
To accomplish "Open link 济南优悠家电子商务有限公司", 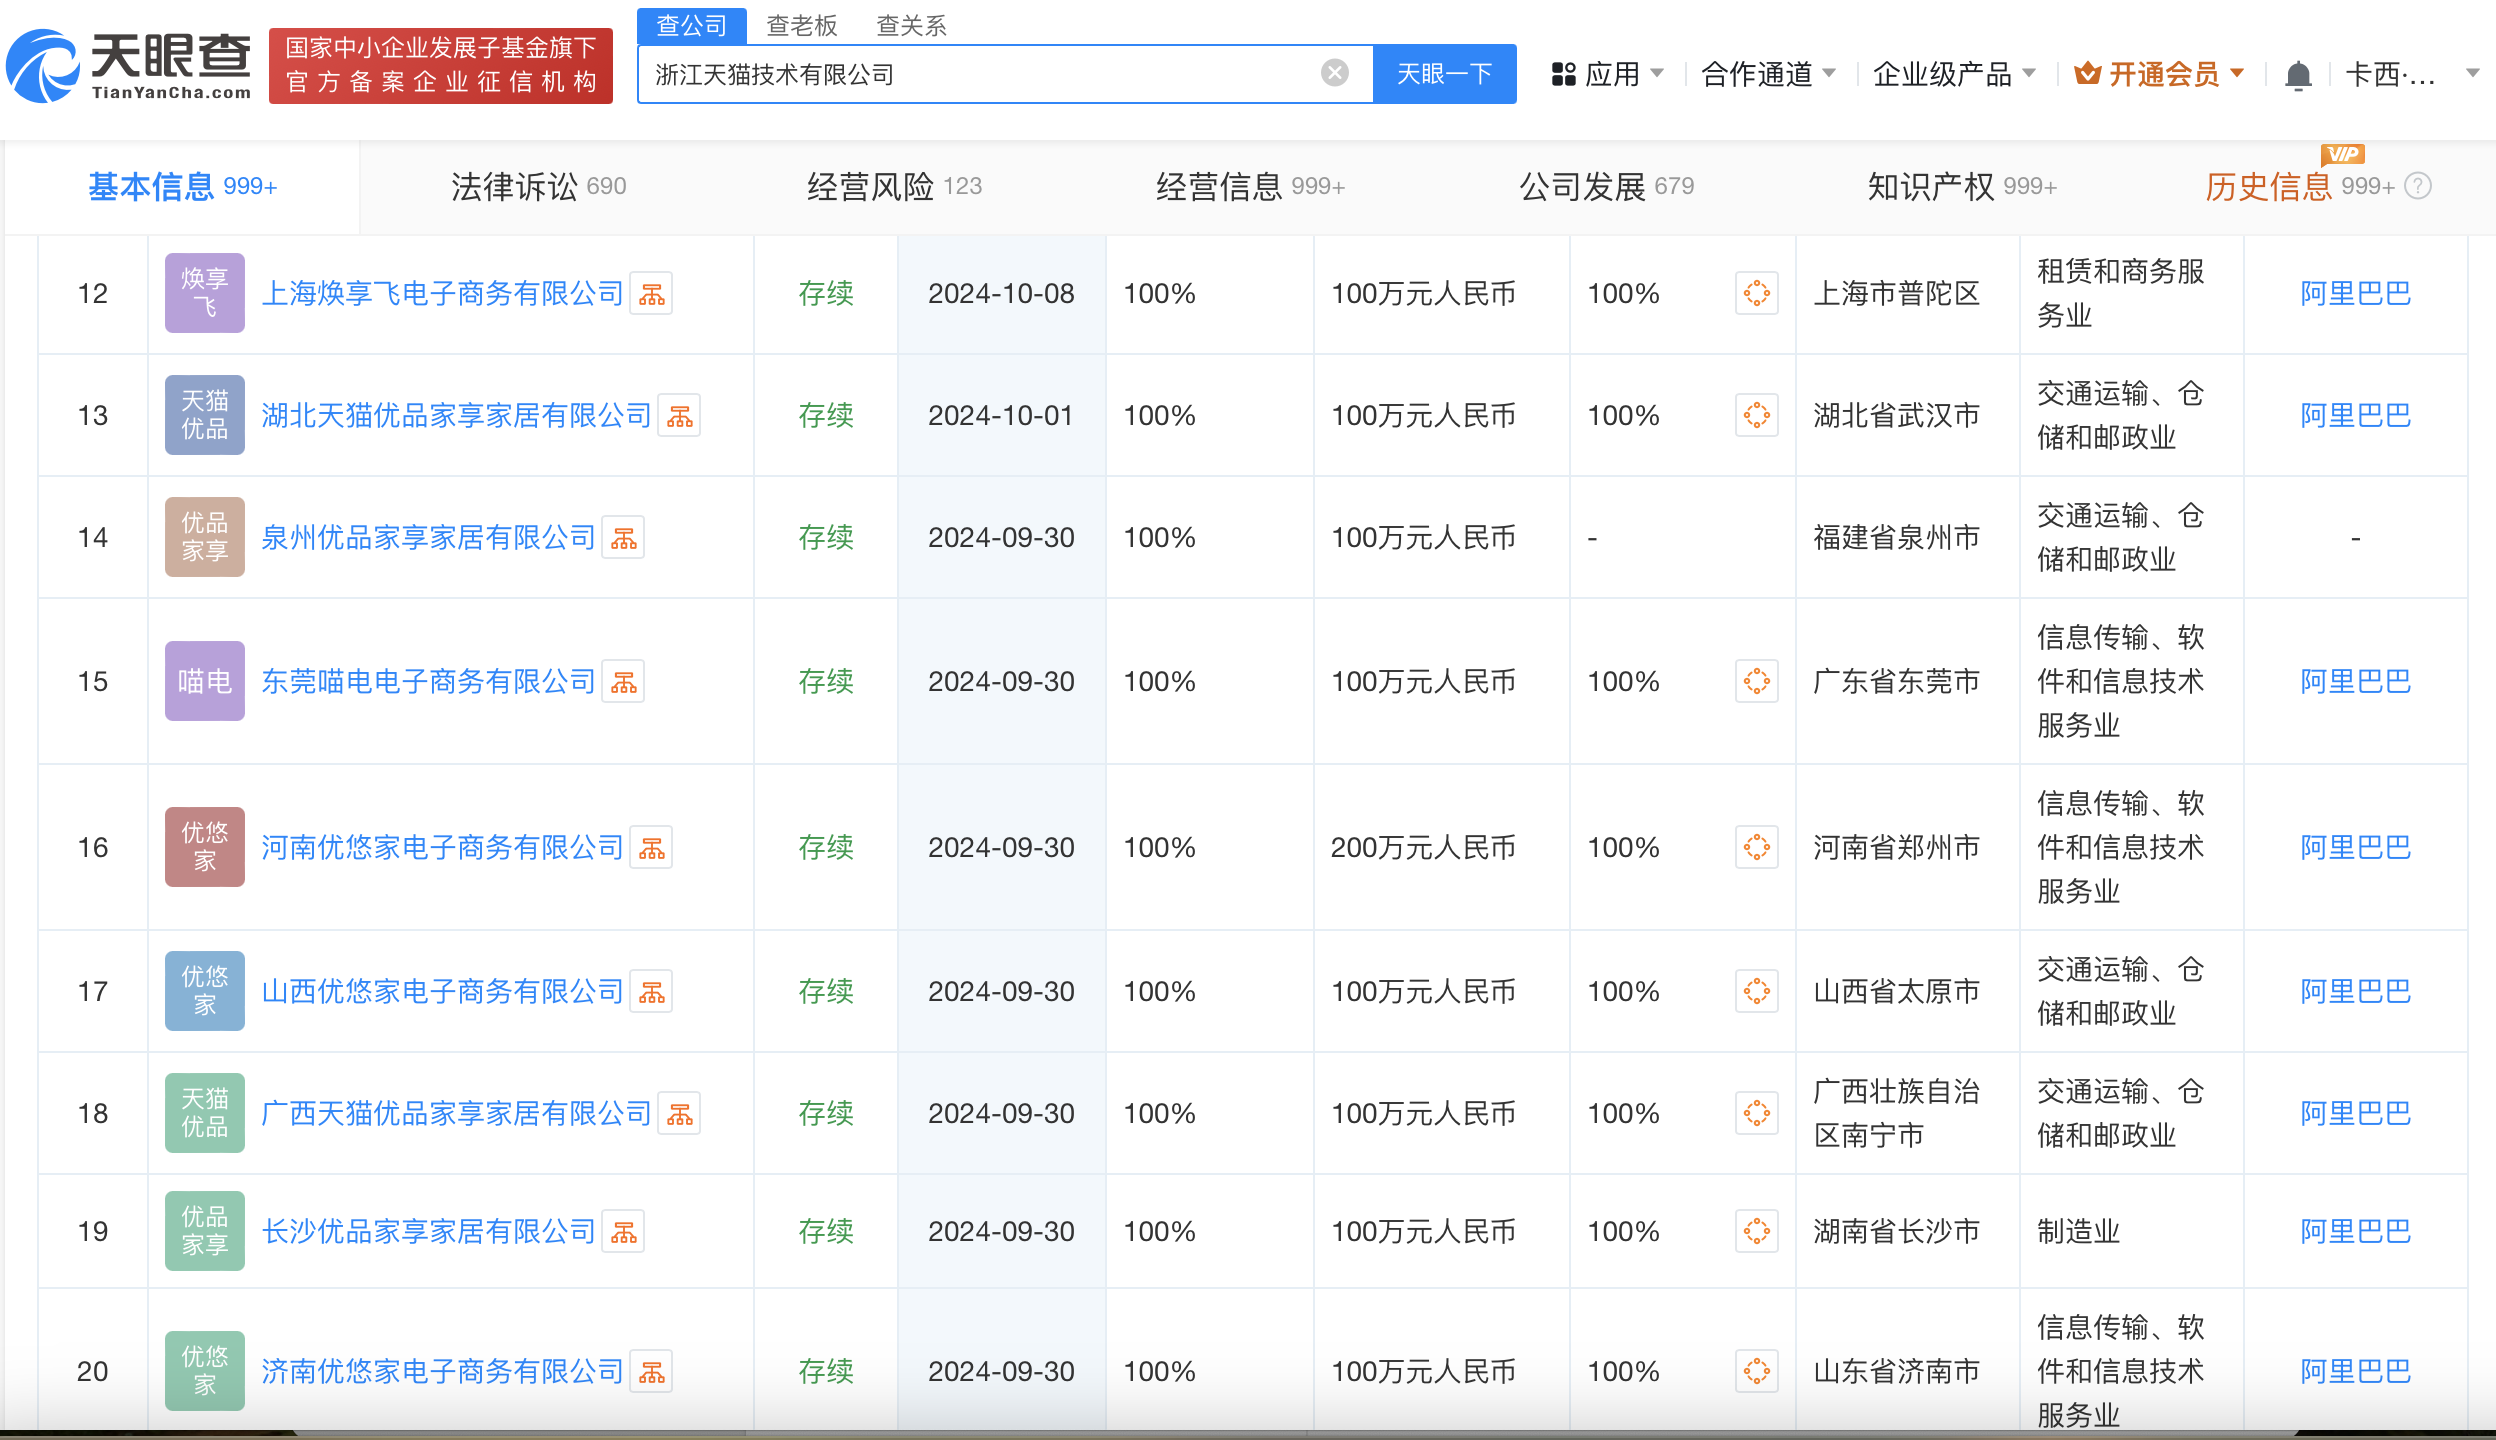I will [x=442, y=1372].
